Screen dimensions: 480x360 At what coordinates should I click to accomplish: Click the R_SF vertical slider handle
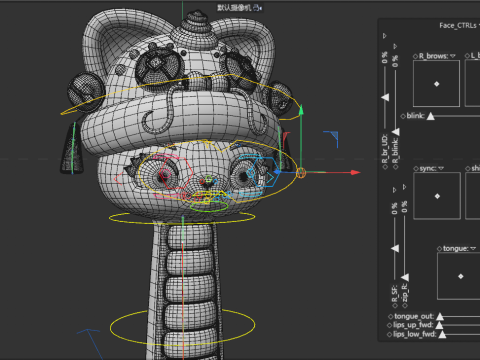[395, 248]
